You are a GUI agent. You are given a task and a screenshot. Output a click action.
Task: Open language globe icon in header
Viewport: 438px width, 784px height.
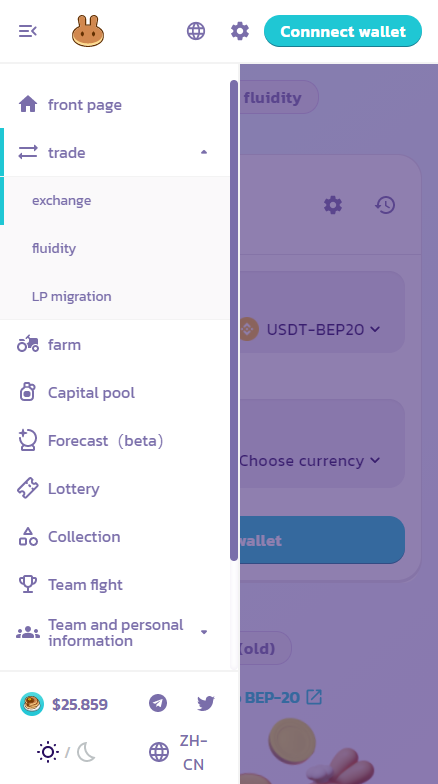(196, 31)
